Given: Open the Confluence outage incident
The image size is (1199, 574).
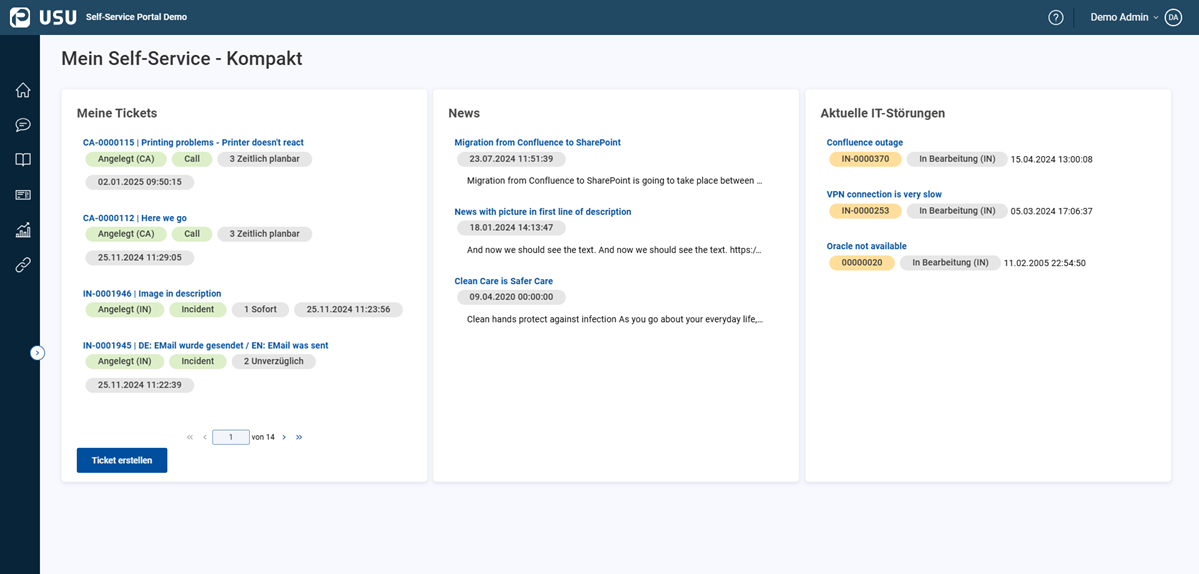Looking at the screenshot, I should 865,142.
